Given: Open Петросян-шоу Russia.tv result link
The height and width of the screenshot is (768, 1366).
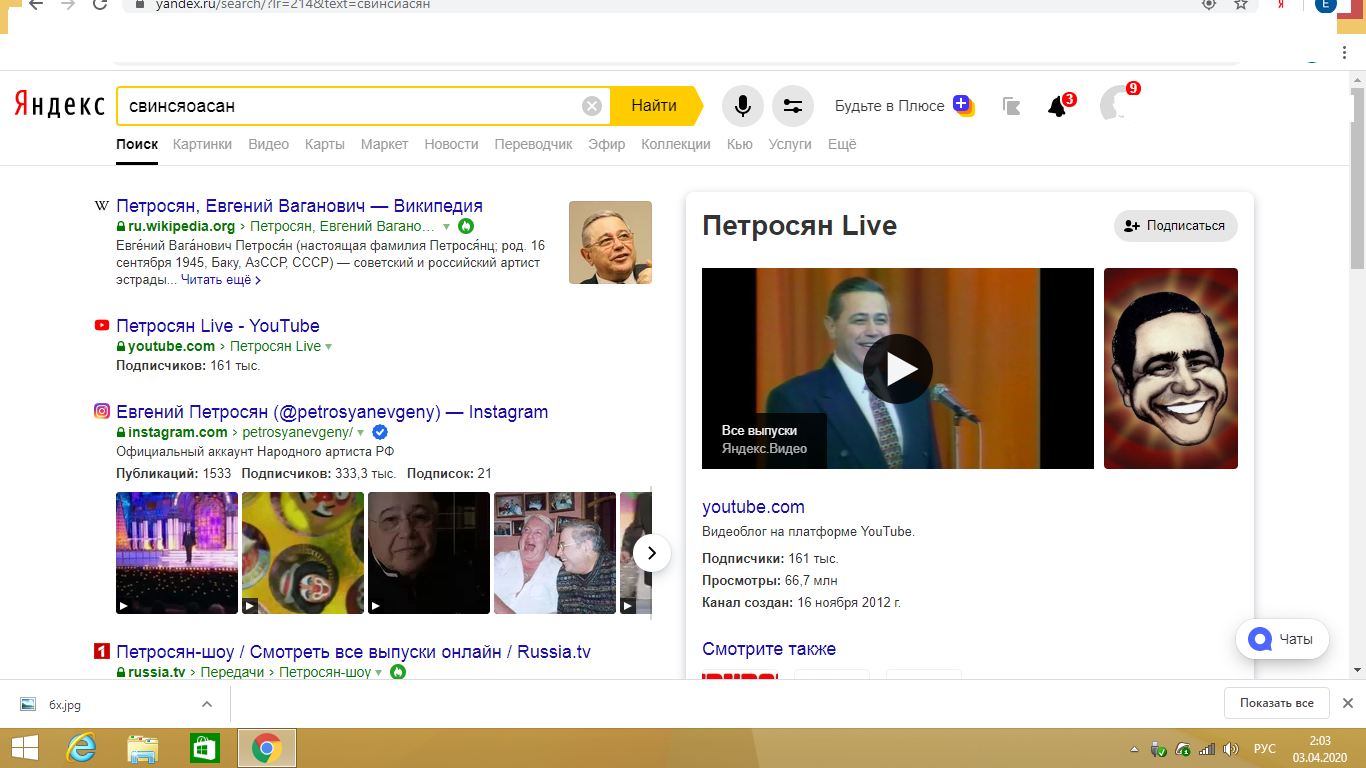Looking at the screenshot, I should coord(353,652).
